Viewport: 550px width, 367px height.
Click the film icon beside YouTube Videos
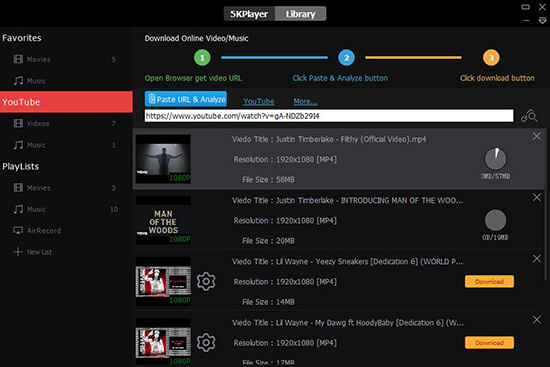pos(18,123)
